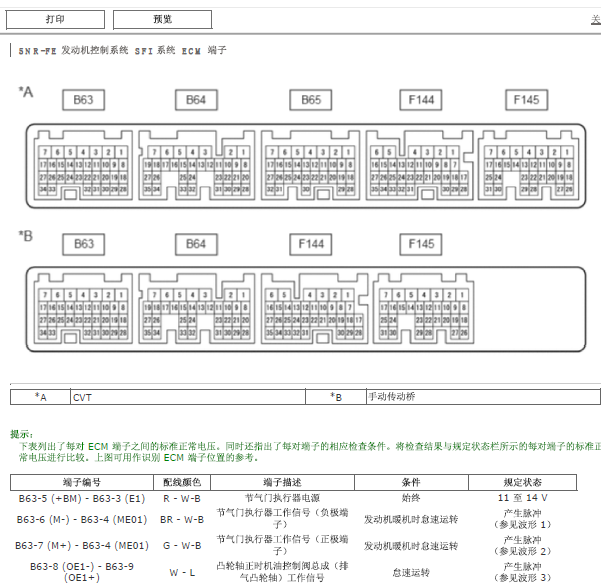
Task: Click the 'G - W-B' wire color cell
Action: click(x=182, y=546)
